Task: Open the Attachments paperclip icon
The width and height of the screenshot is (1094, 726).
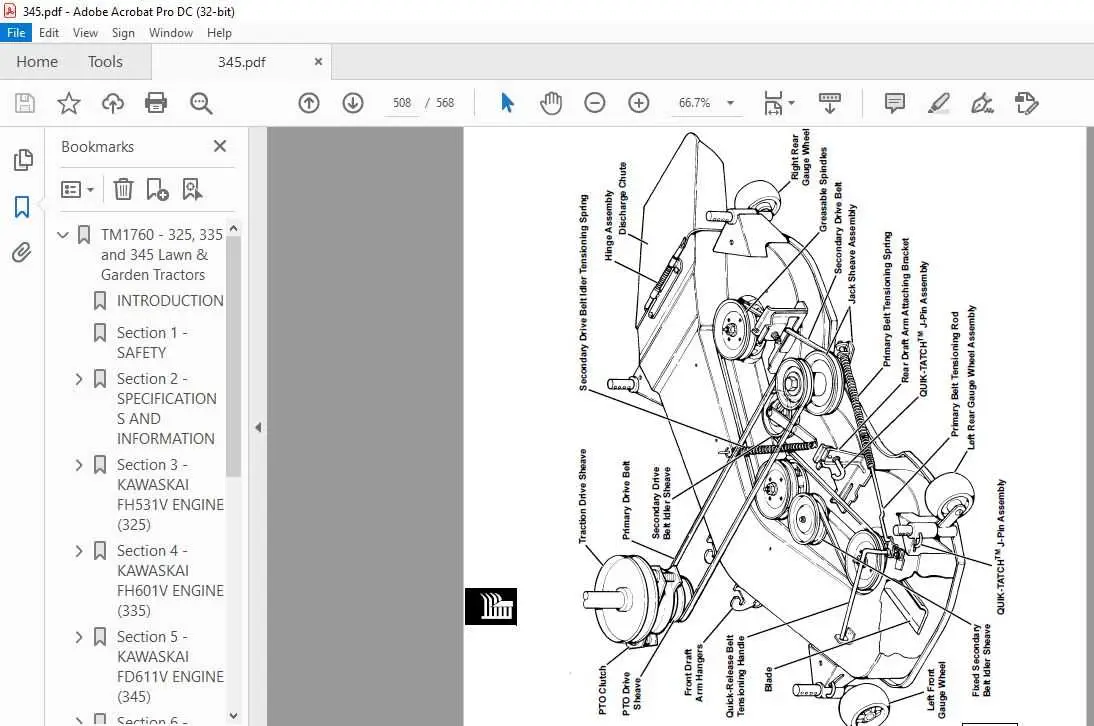Action: pyautogui.click(x=22, y=252)
